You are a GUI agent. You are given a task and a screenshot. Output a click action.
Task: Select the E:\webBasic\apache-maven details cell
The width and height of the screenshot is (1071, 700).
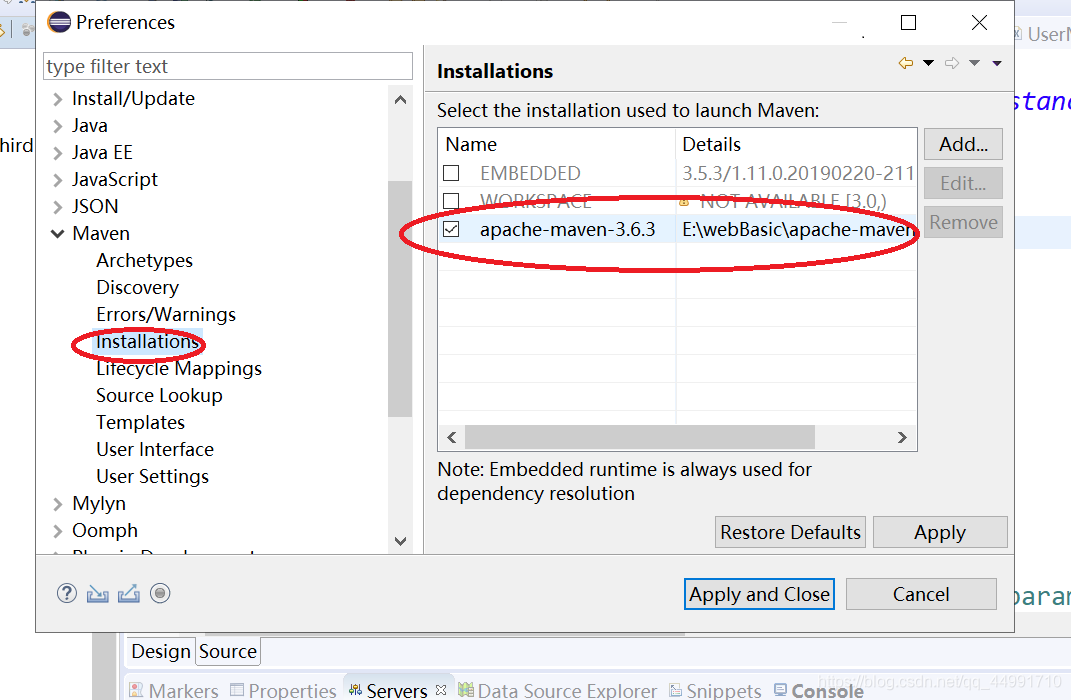coord(796,229)
